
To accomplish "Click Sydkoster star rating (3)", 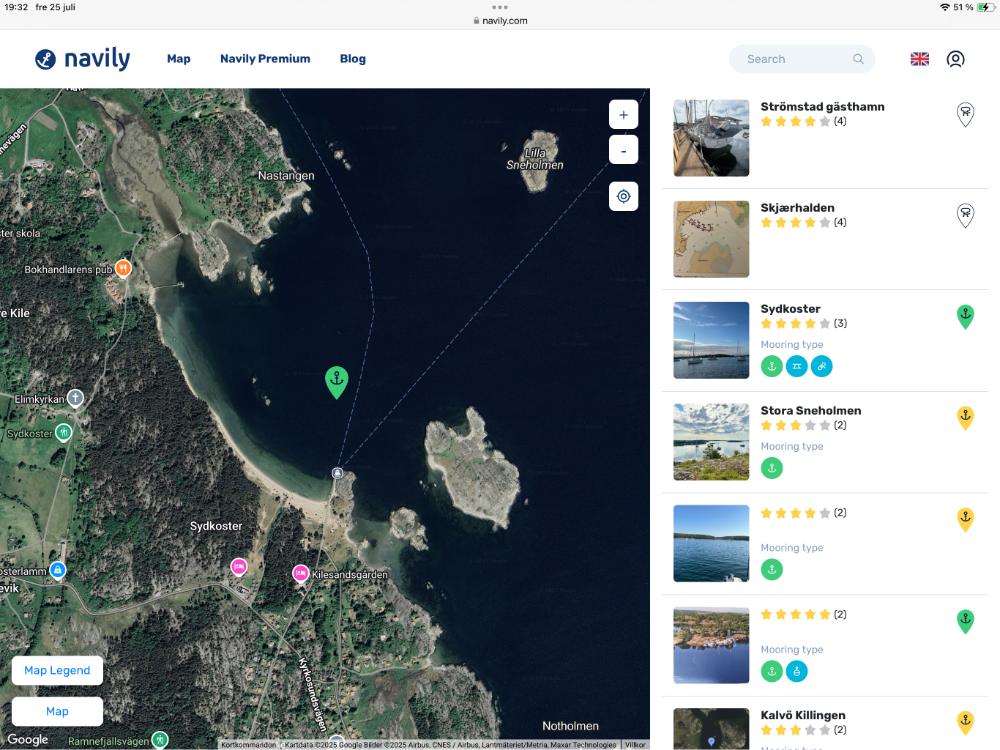I will pyautogui.click(x=804, y=323).
